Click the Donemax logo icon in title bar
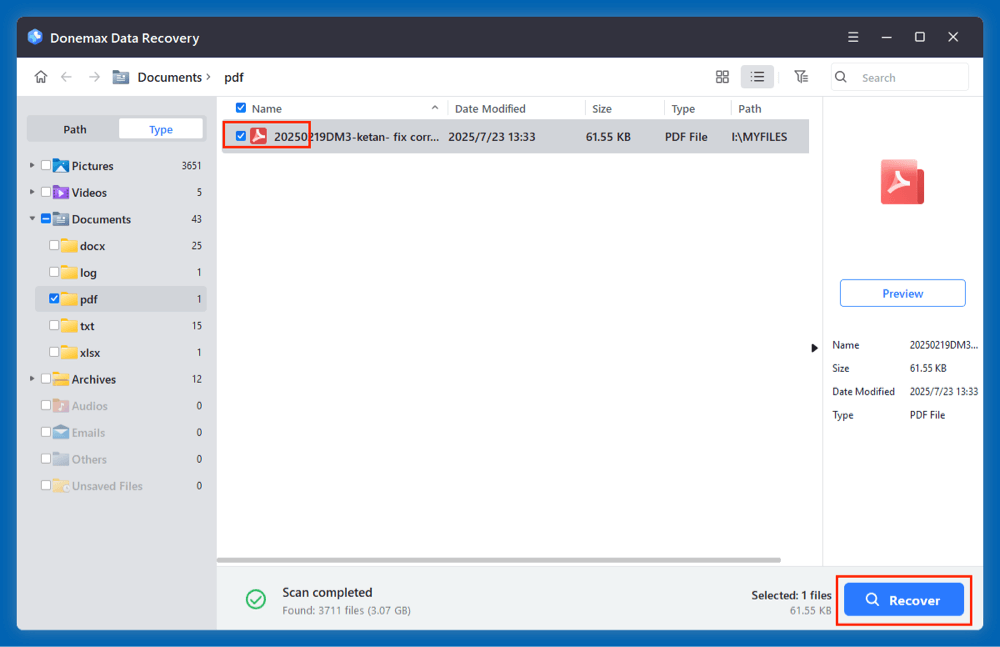The width and height of the screenshot is (1000, 647). coord(34,36)
